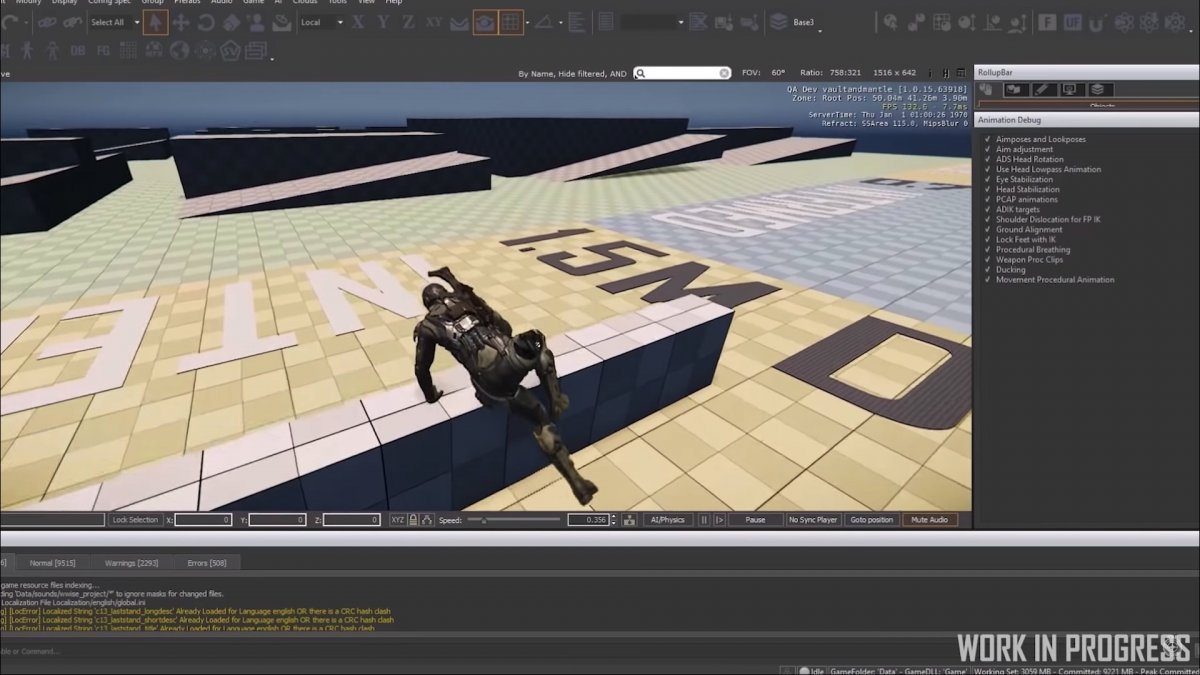Click the Link objects chain icon
Screen dimensions: 1200x675
click(x=47, y=22)
